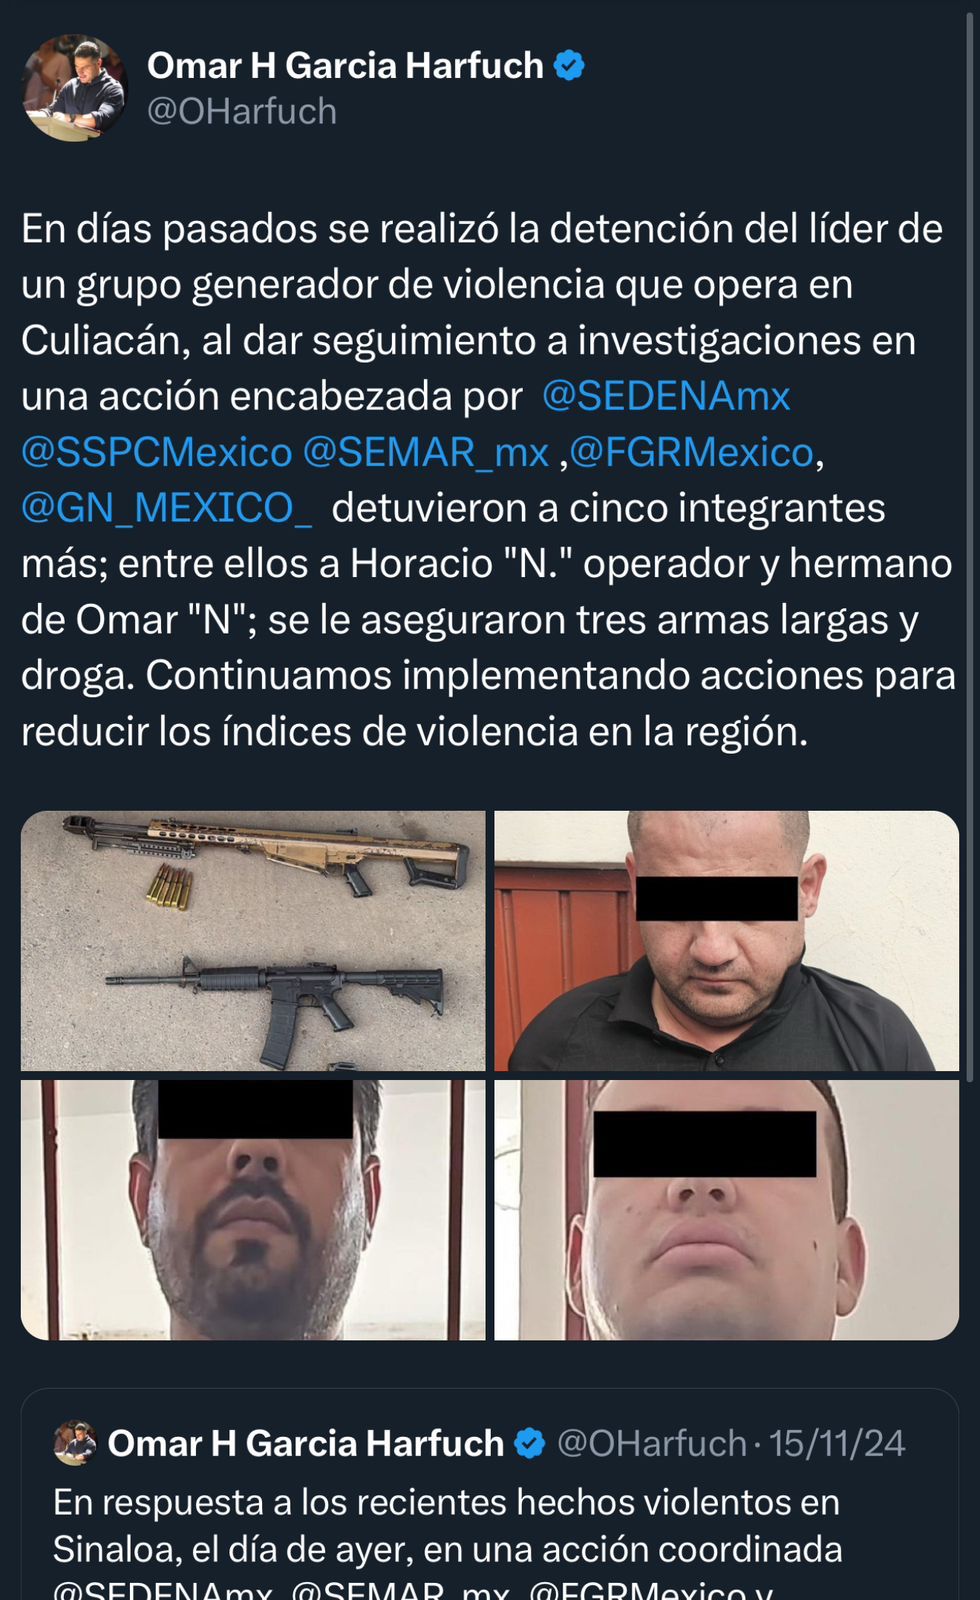Viewport: 980px width, 1600px height.
Task: Tap the main tweet's body text
Action: point(489,480)
